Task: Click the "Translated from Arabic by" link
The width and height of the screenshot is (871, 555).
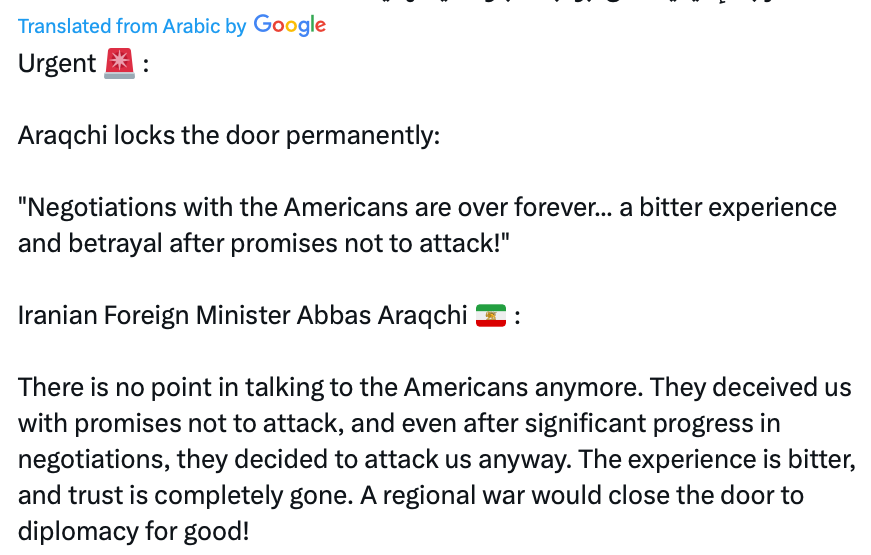Action: [132, 26]
